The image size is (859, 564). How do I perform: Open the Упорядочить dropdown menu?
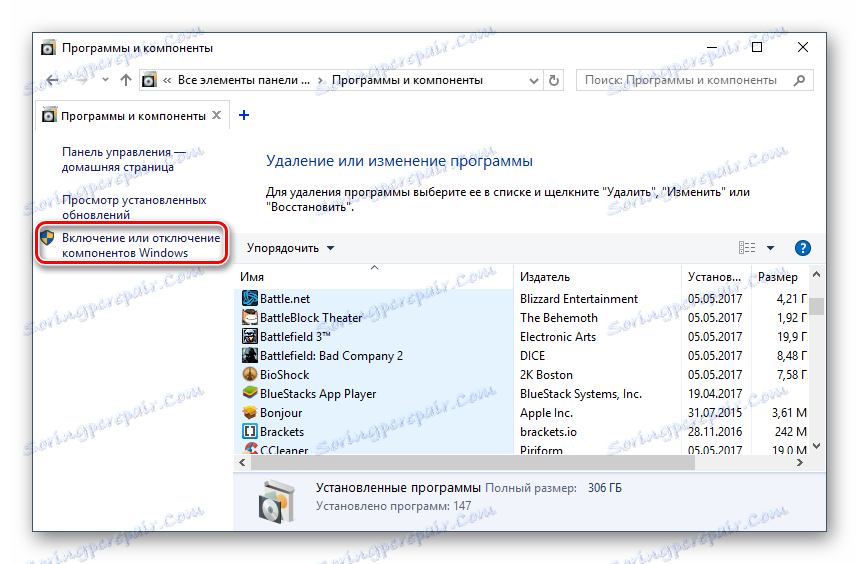(290, 248)
